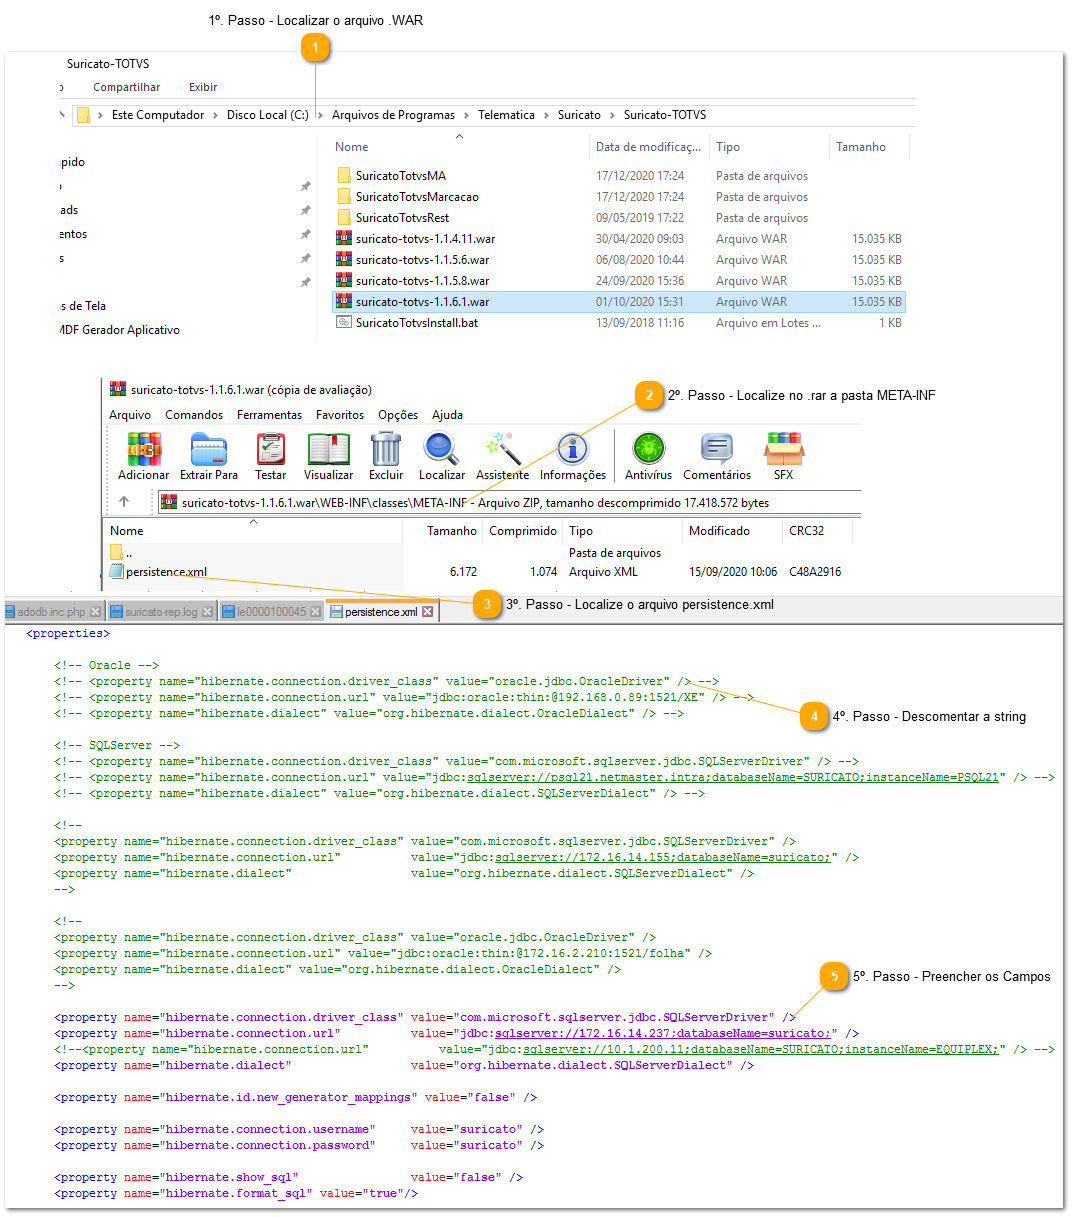Click Telematica in the breadcrumb path

point(506,115)
